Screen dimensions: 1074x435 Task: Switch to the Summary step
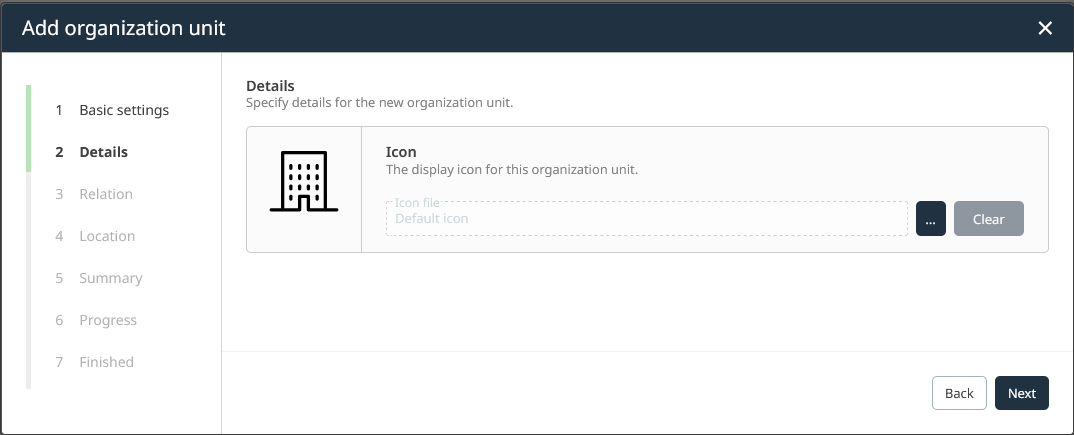pyautogui.click(x=111, y=278)
